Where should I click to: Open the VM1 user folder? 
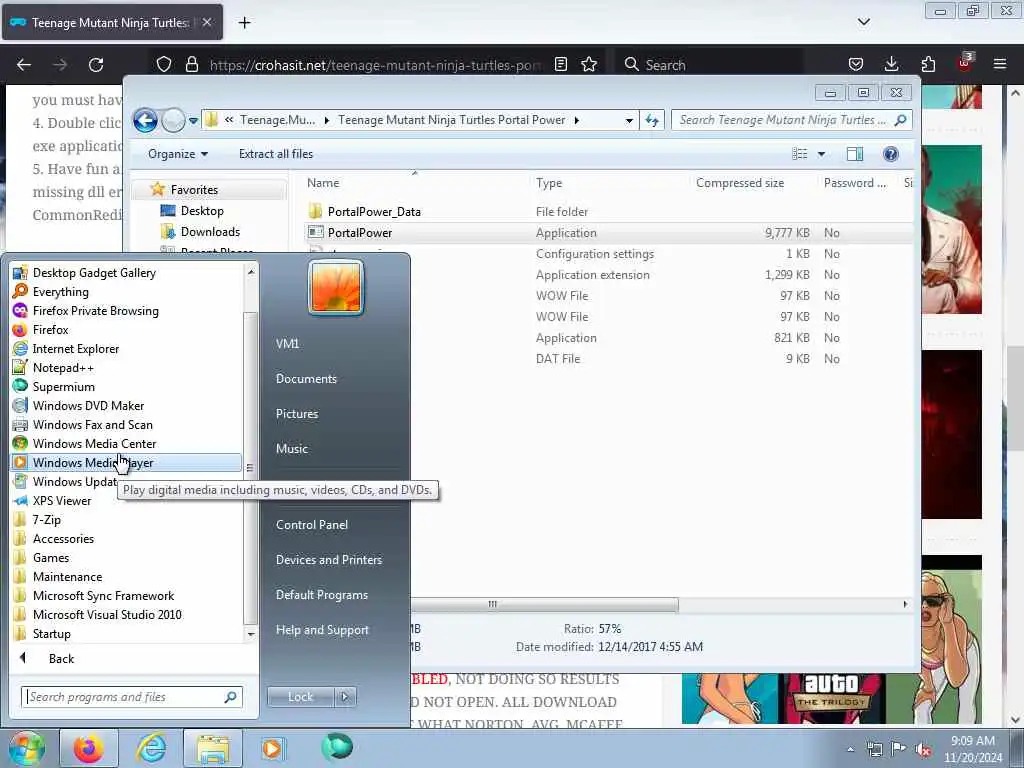click(x=287, y=344)
